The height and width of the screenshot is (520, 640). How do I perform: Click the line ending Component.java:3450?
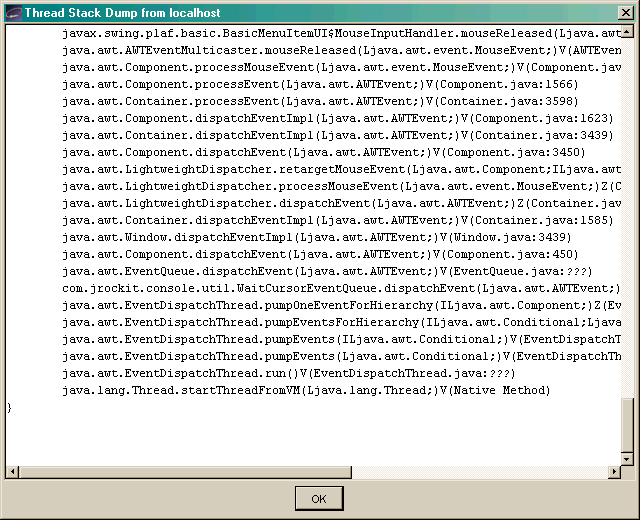pos(324,153)
